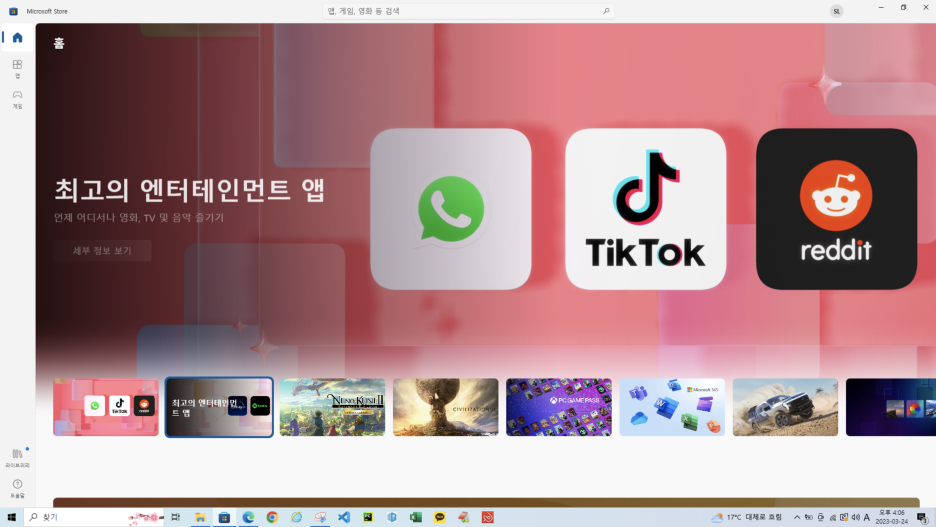This screenshot has height=527, width=936.
Task: Click the Microsoft Store title bar icon
Action: (x=13, y=11)
